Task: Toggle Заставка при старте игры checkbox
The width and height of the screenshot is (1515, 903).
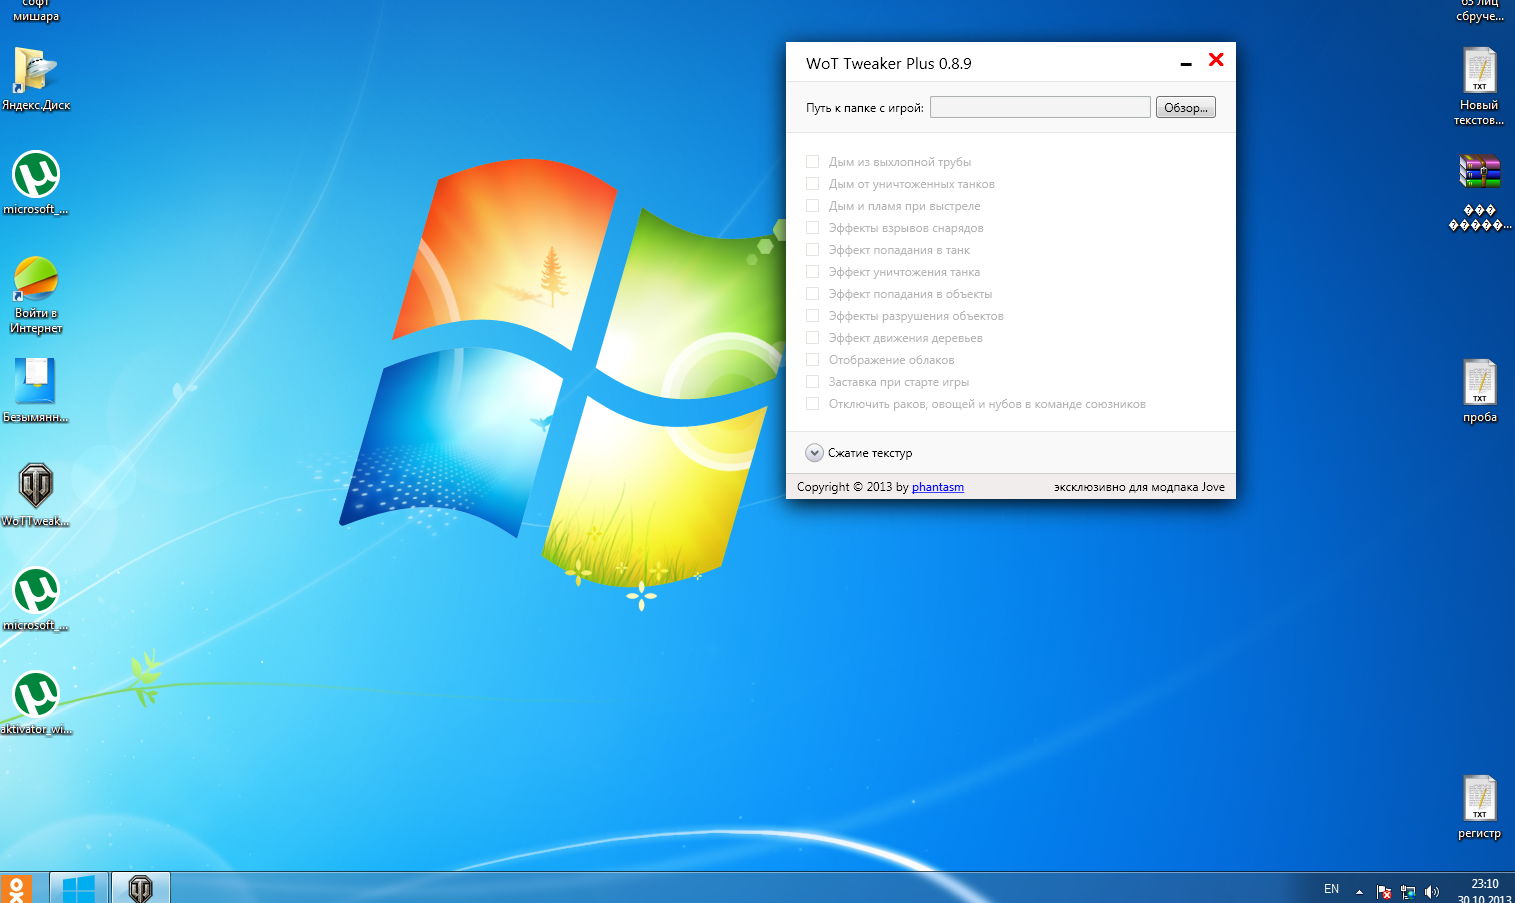Action: [x=812, y=382]
